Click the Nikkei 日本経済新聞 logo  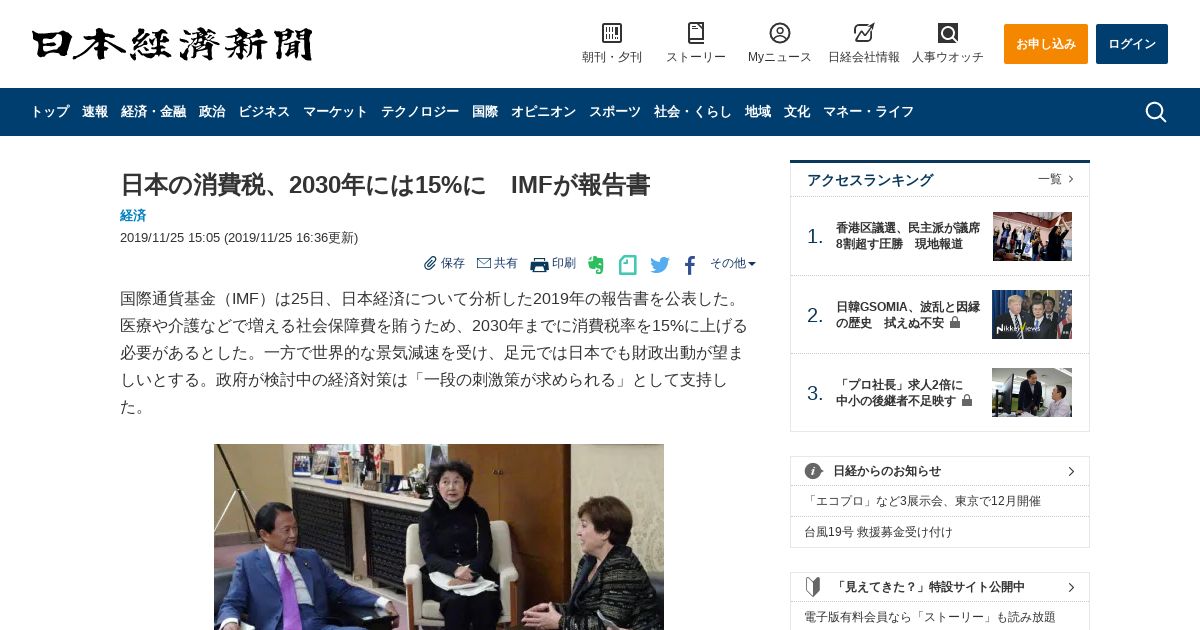coord(172,44)
